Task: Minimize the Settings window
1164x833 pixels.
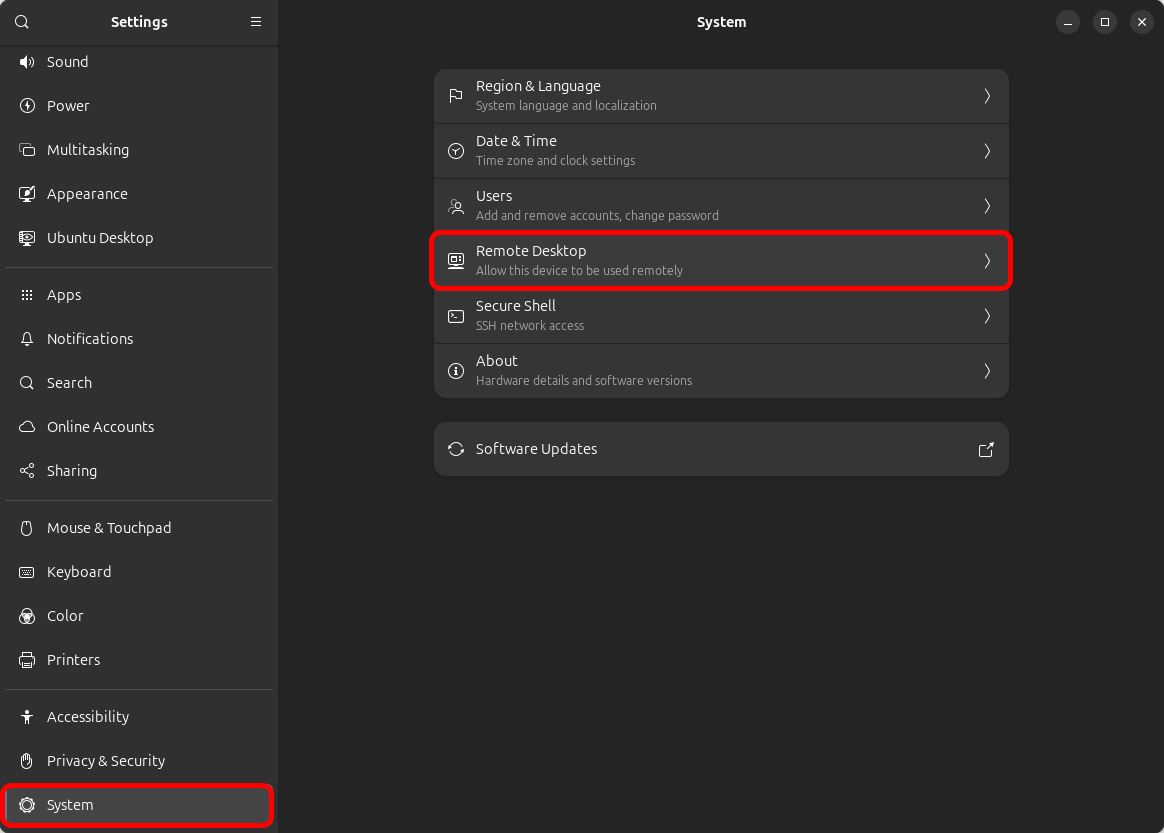Action: [1067, 22]
